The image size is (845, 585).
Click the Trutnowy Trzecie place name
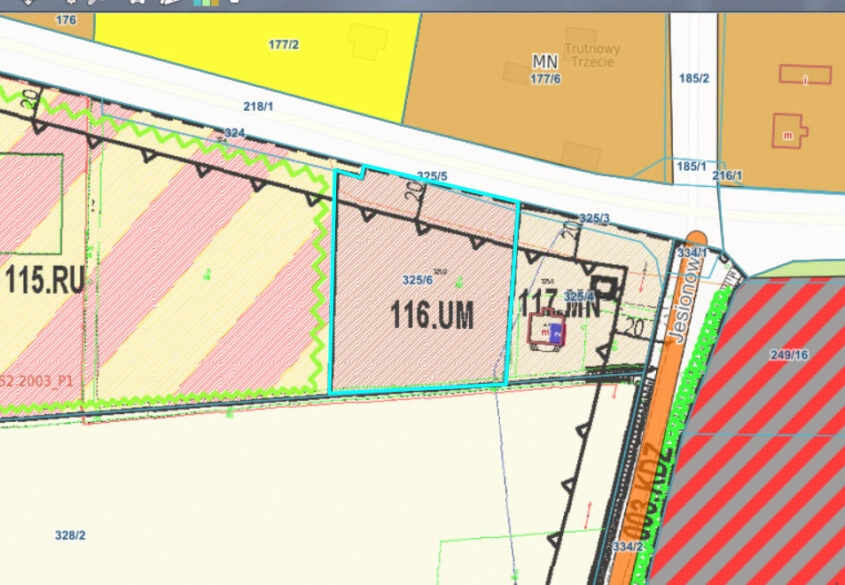(592, 55)
